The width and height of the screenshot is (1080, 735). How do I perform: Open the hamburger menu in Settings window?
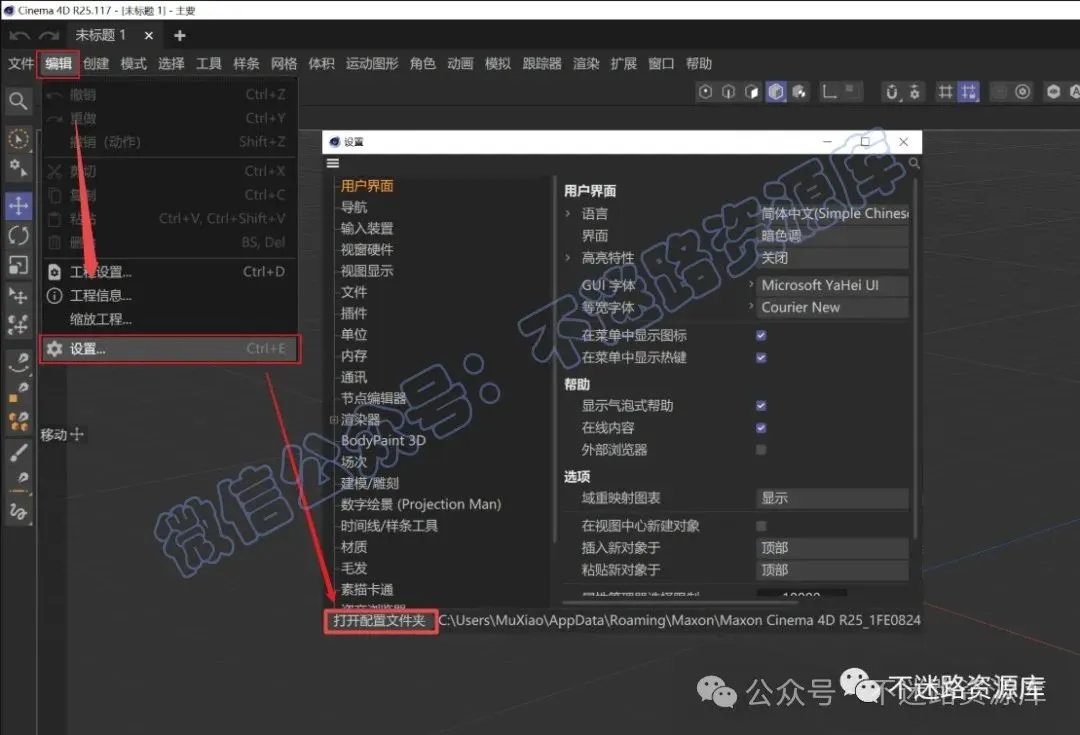pyautogui.click(x=333, y=163)
